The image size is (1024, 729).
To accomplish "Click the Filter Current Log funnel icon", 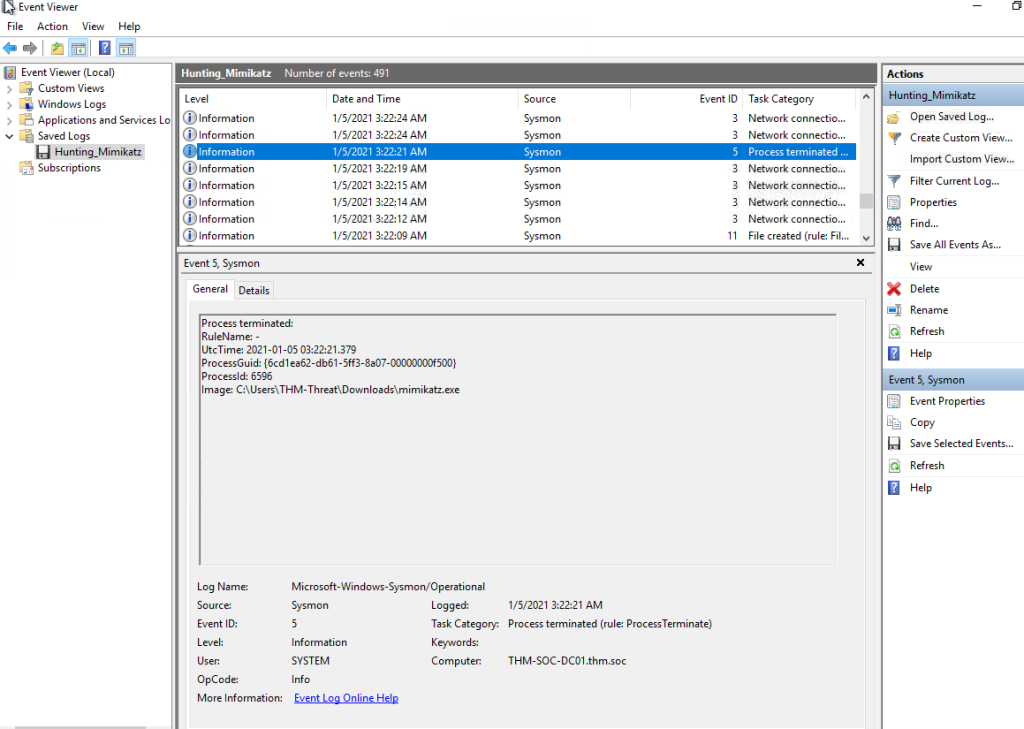I will pos(894,181).
